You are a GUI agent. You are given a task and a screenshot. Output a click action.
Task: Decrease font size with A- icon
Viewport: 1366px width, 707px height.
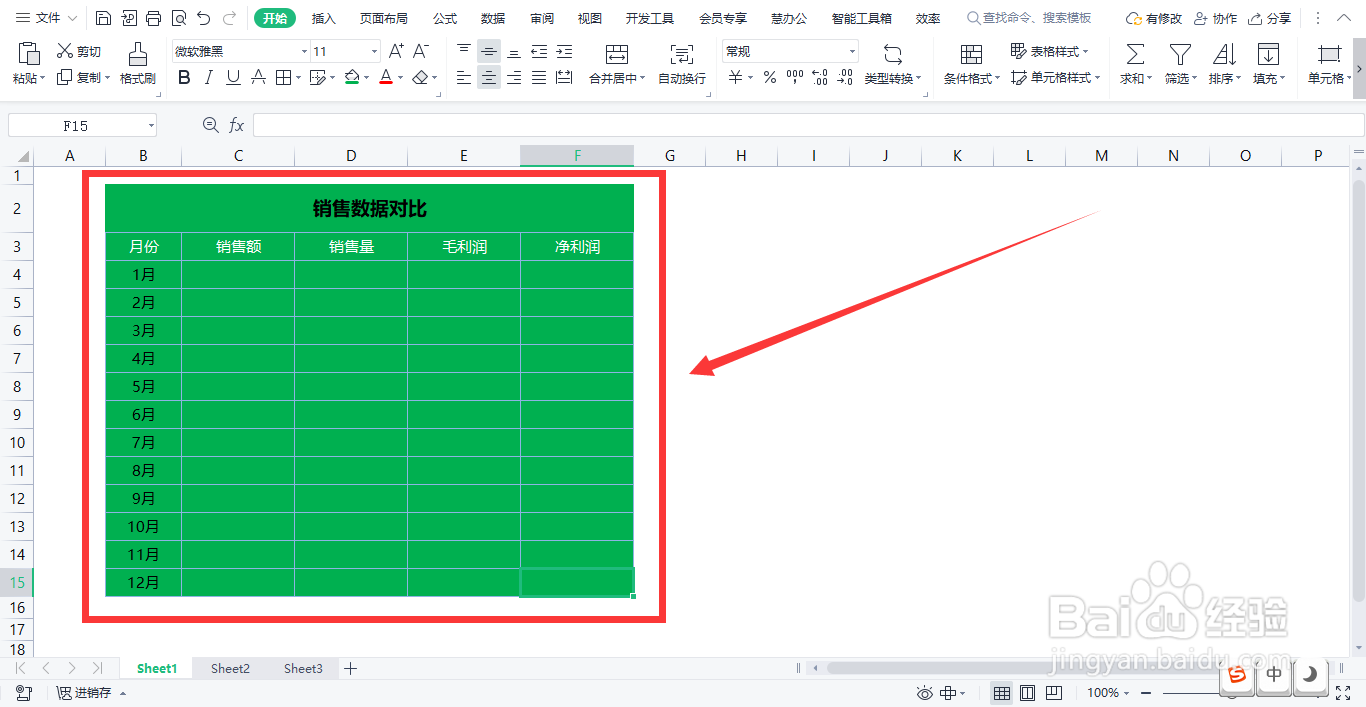(421, 51)
